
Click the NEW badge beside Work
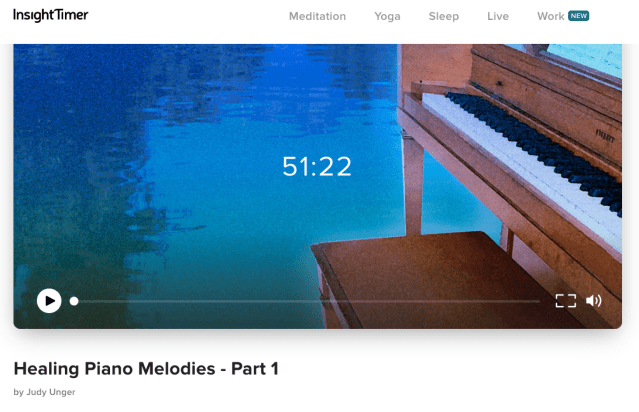pos(579,16)
